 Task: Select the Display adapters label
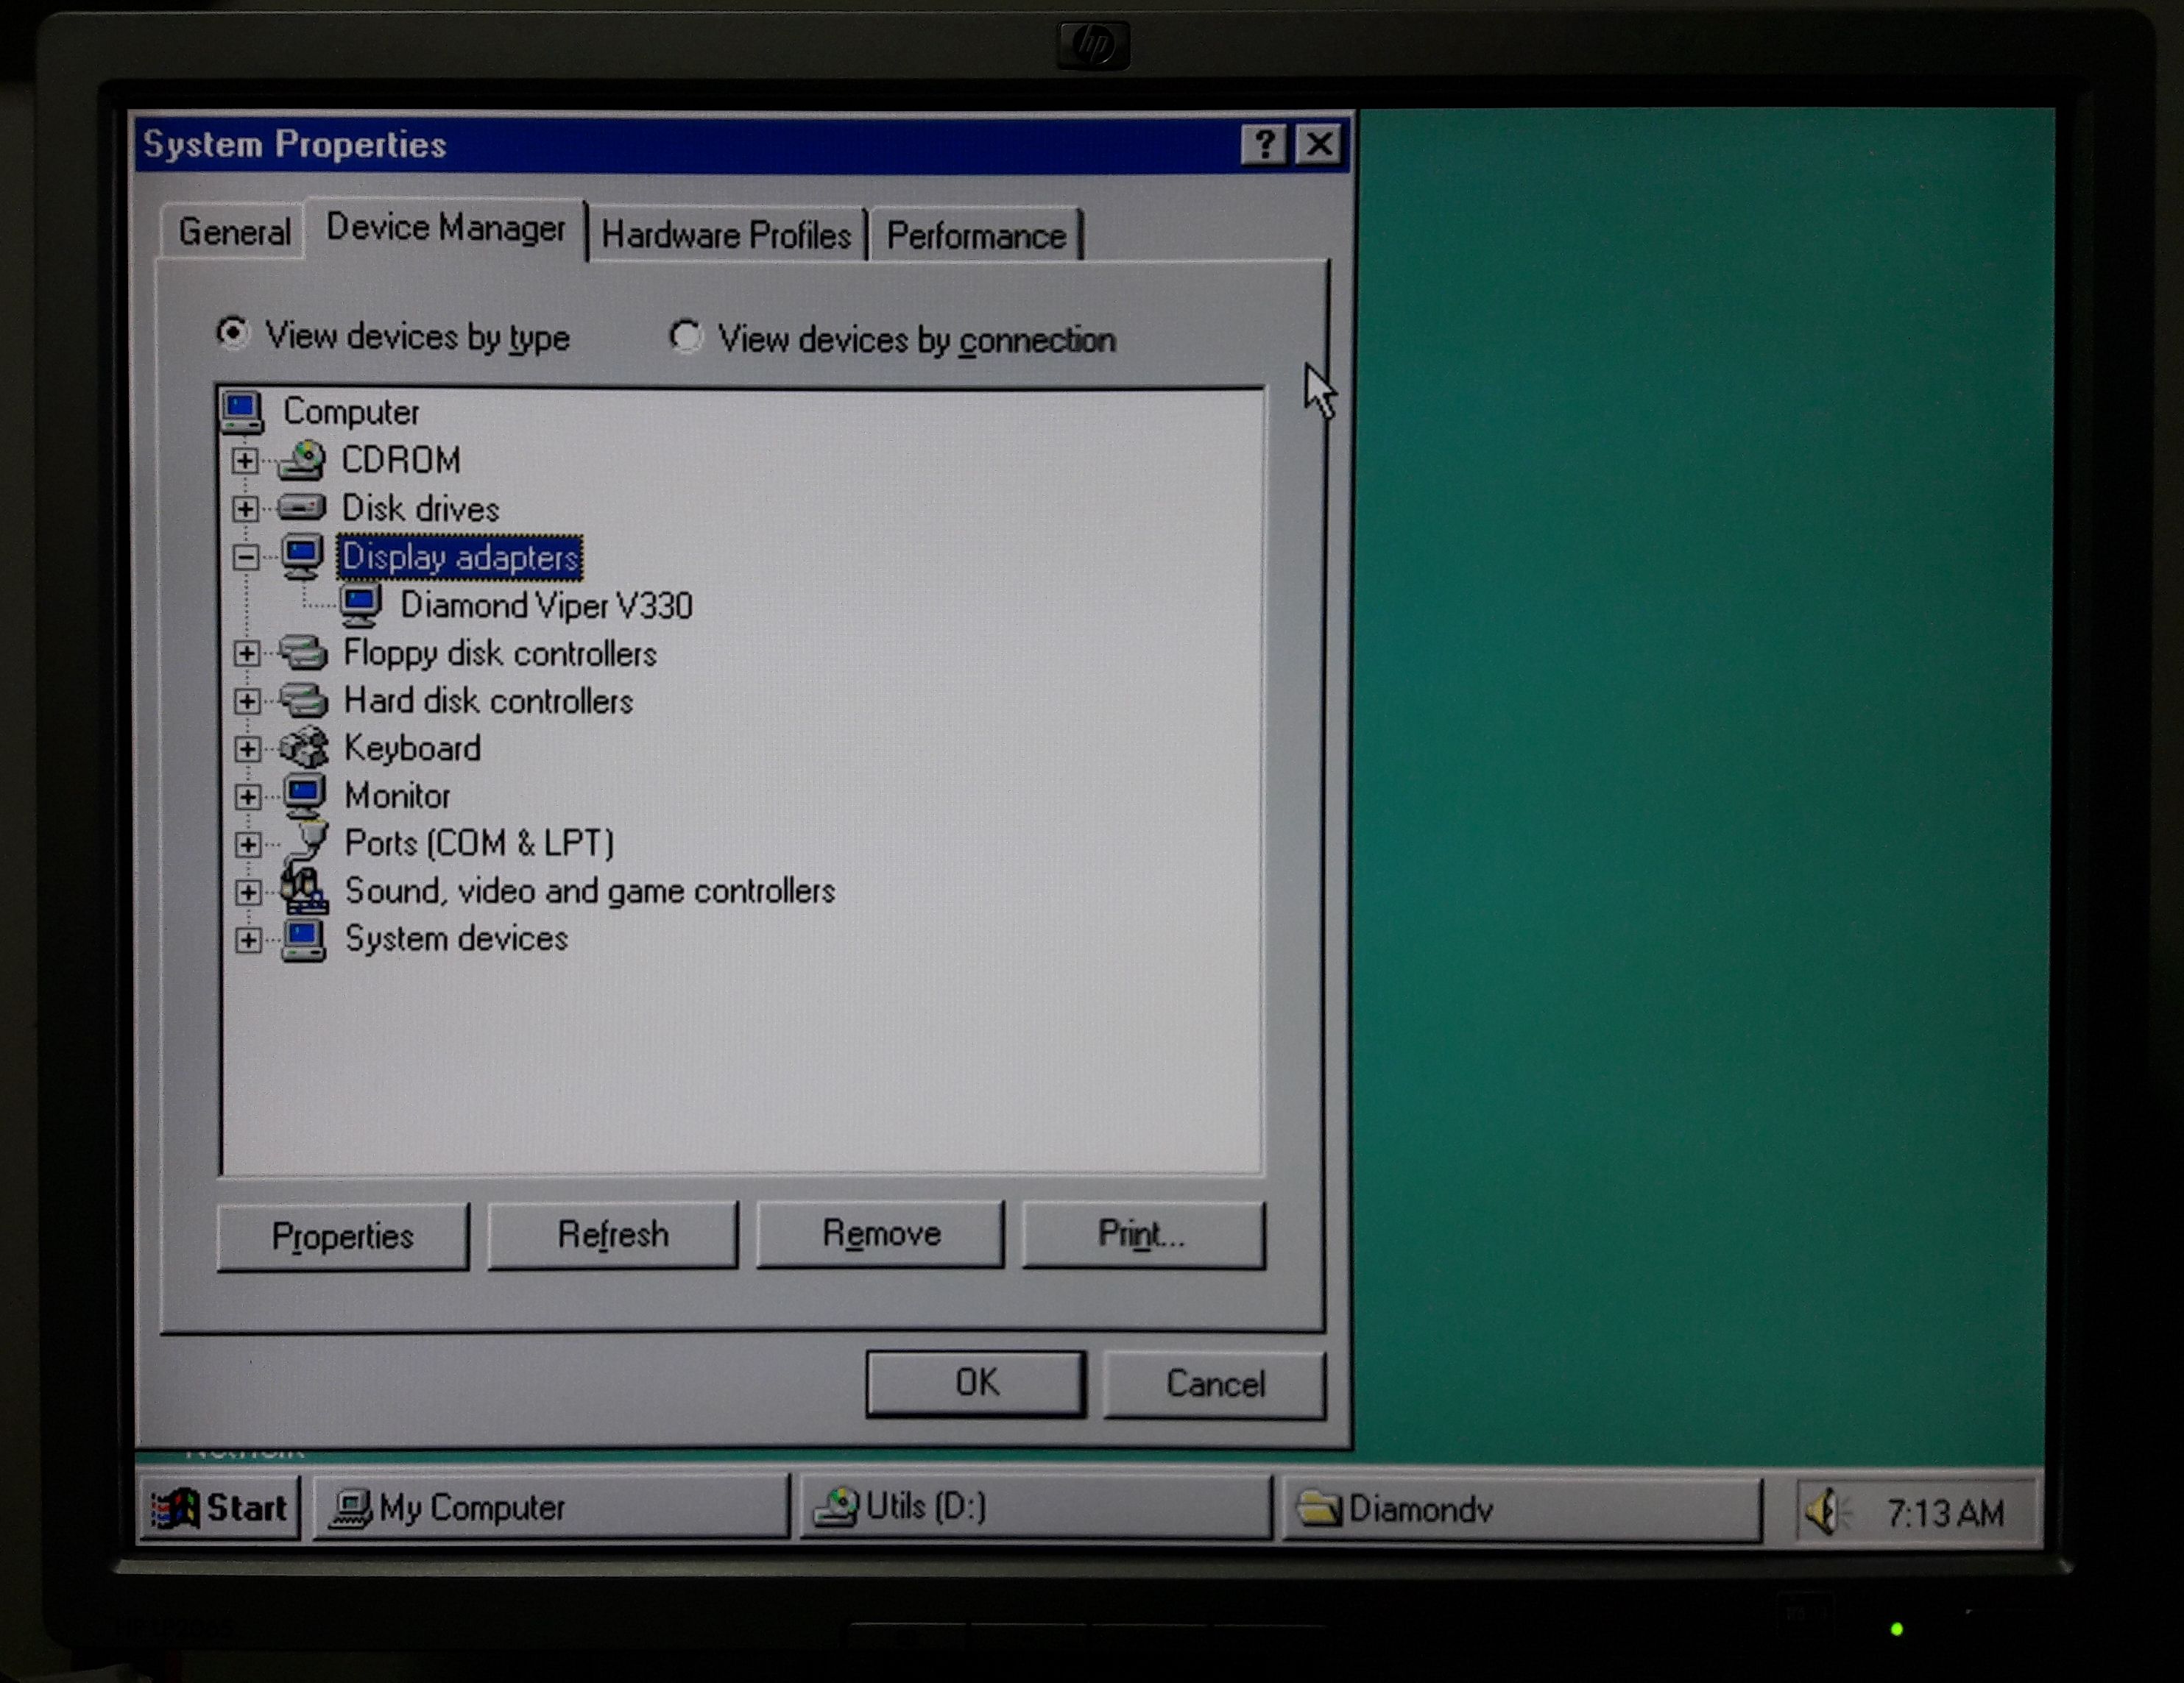460,557
